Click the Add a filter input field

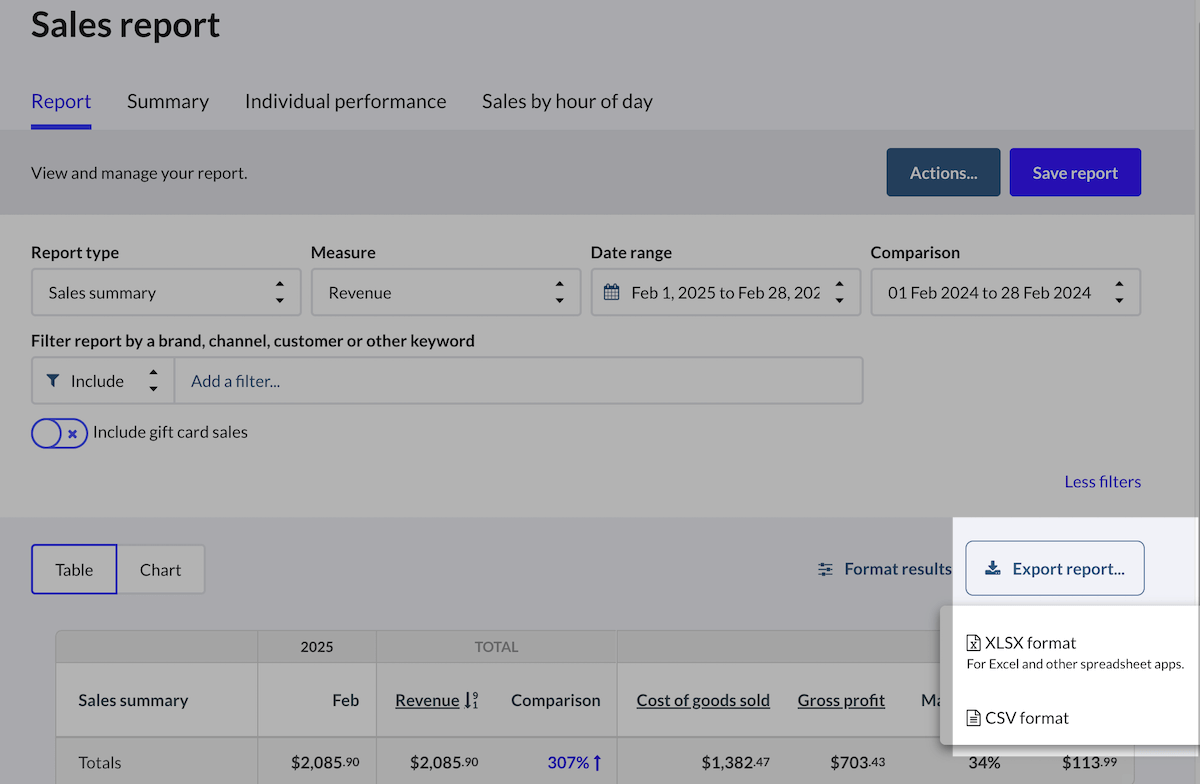click(x=519, y=381)
